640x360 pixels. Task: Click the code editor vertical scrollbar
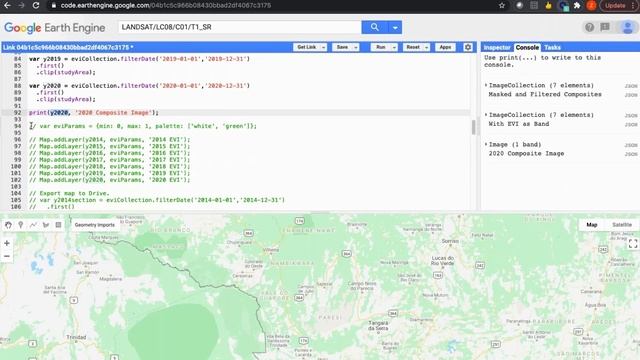473,127
